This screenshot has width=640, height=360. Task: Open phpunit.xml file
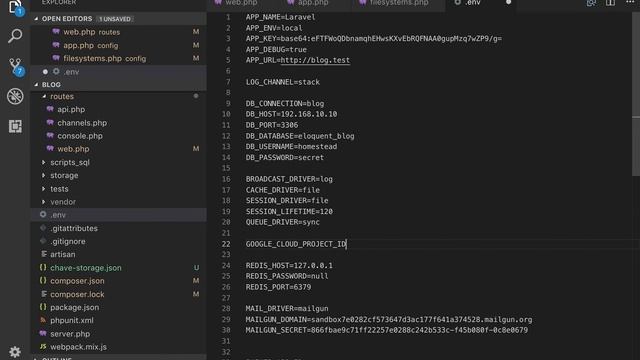coord(118,320)
